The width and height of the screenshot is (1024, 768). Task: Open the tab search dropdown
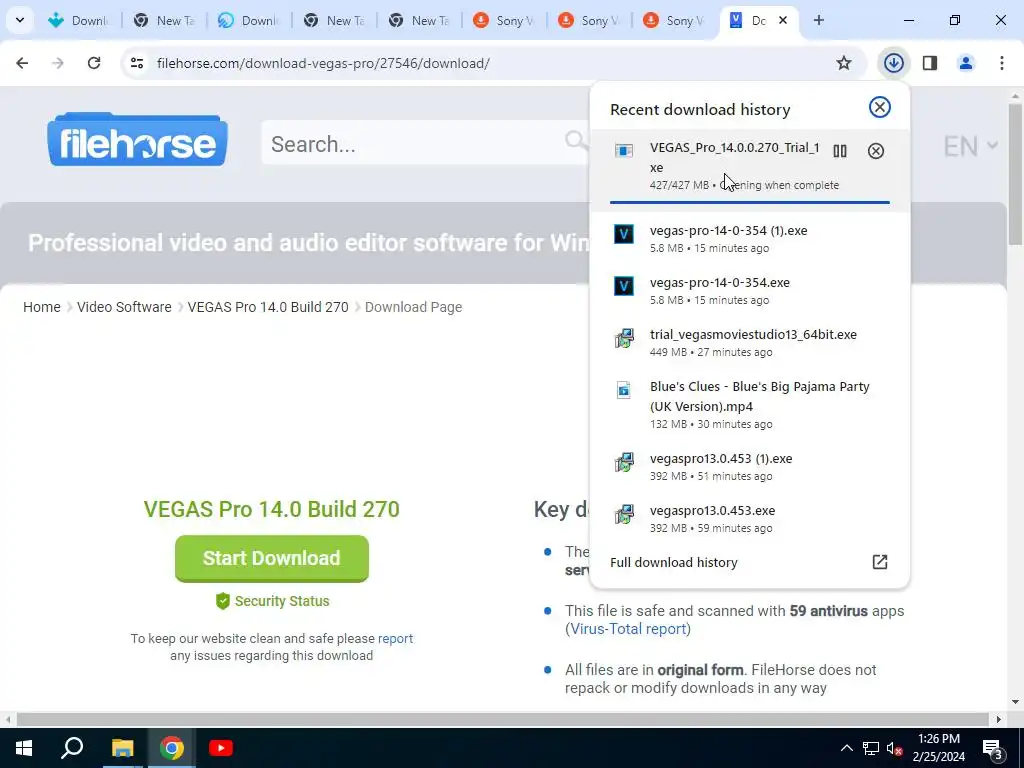(20, 20)
